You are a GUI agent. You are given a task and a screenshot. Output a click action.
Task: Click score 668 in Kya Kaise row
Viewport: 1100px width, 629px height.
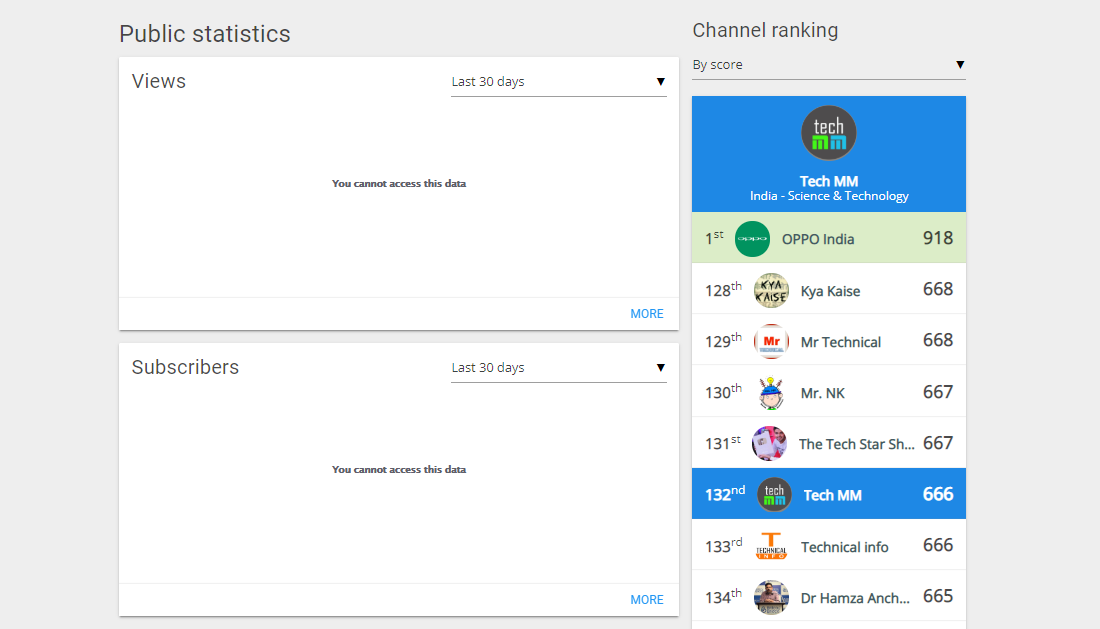pos(937,290)
